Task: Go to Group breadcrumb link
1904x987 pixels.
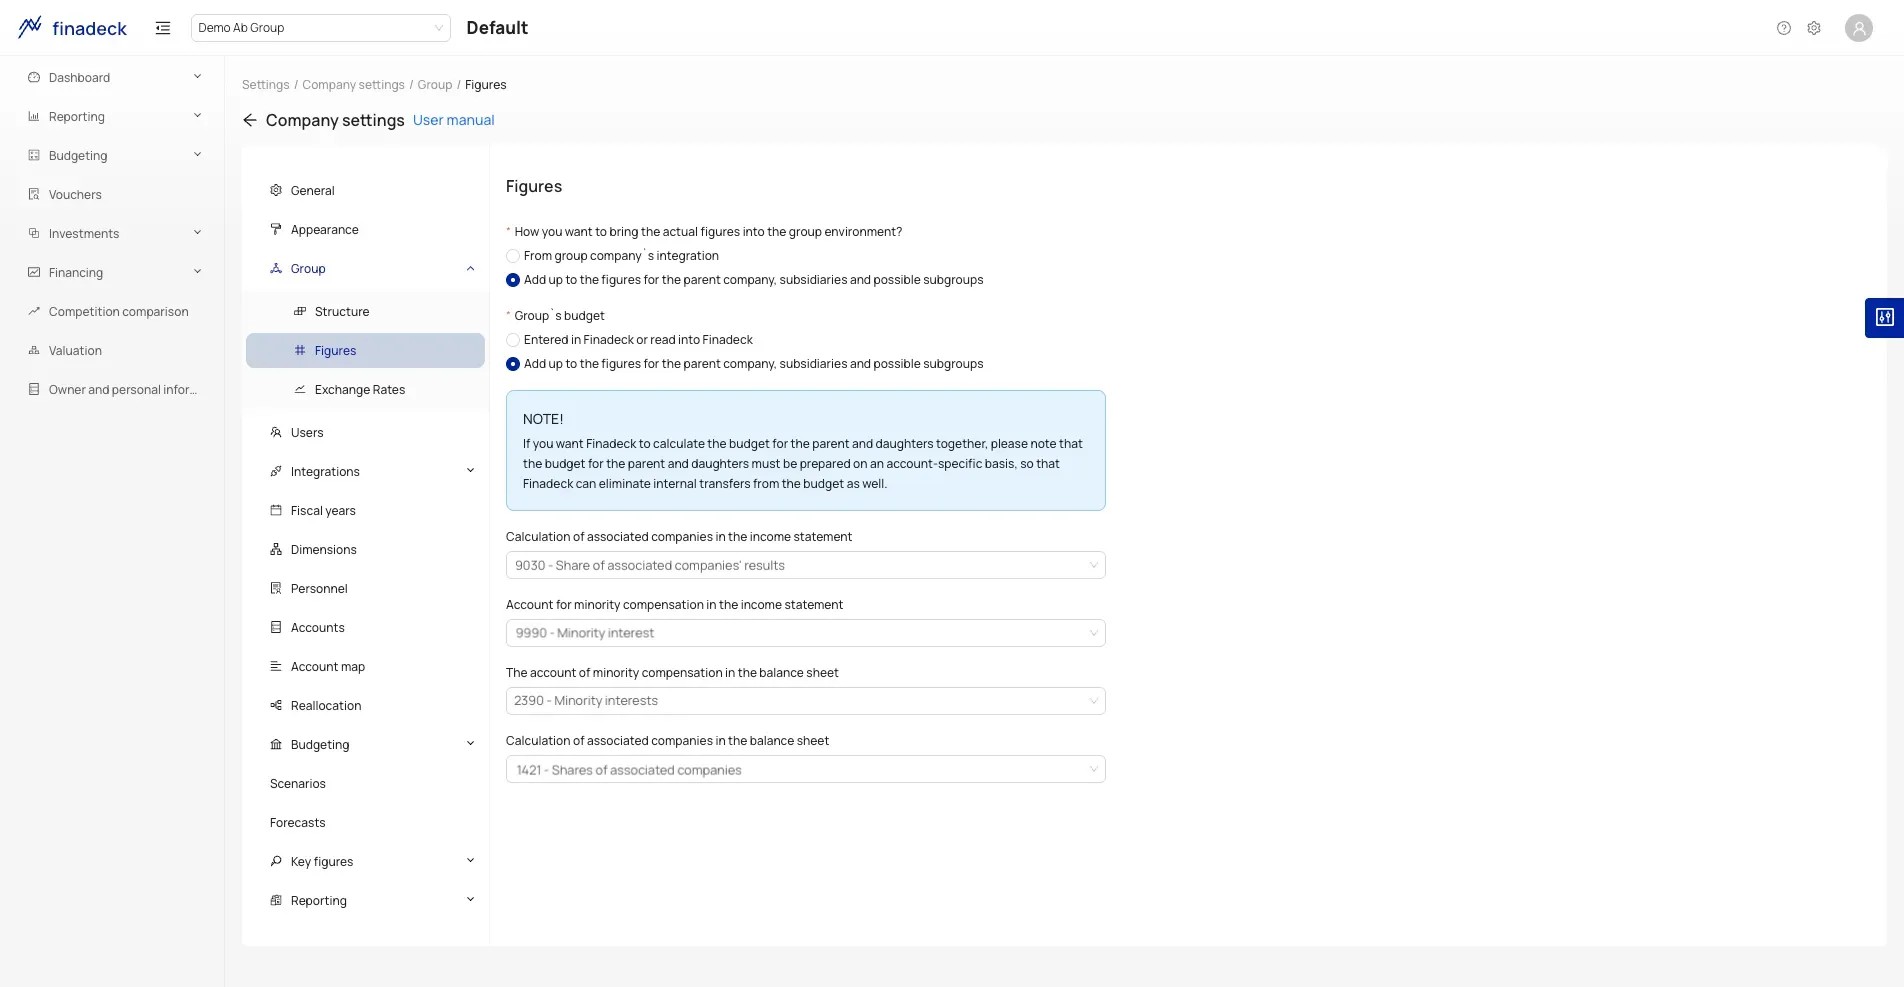Action: (434, 85)
